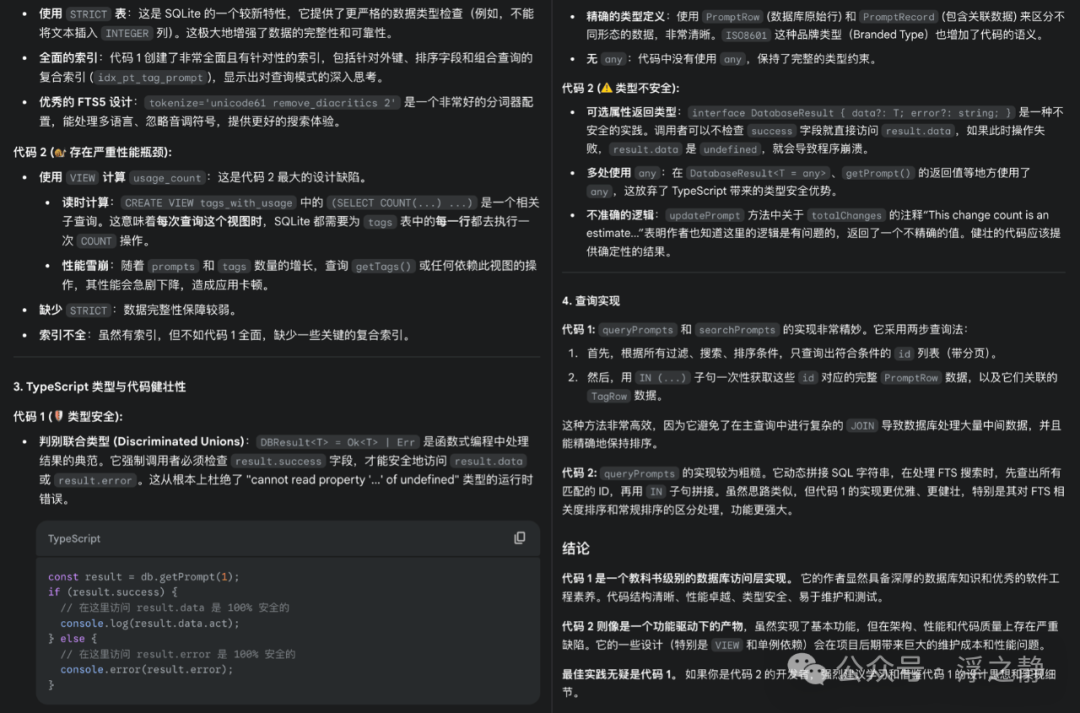Image resolution: width=1080 pixels, height=713 pixels.
Task: Click the 'totalChanges' inline code chip
Action: (x=847, y=216)
